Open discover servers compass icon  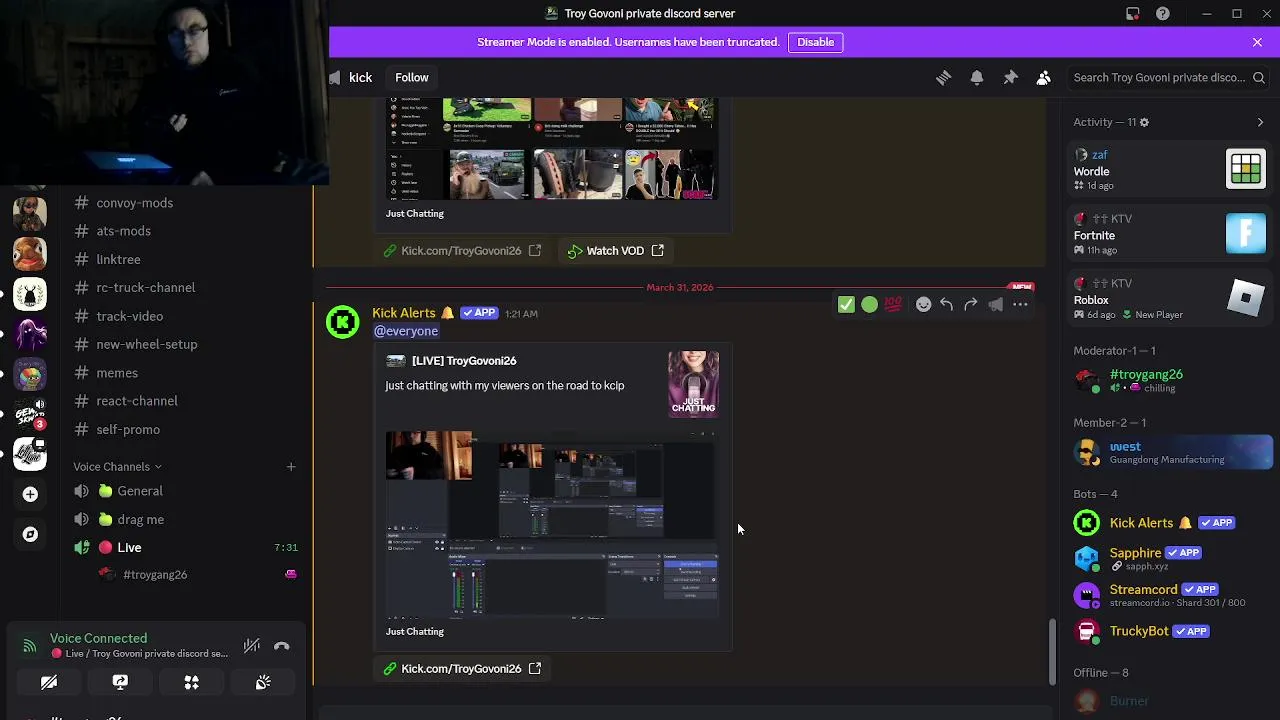tap(30, 534)
